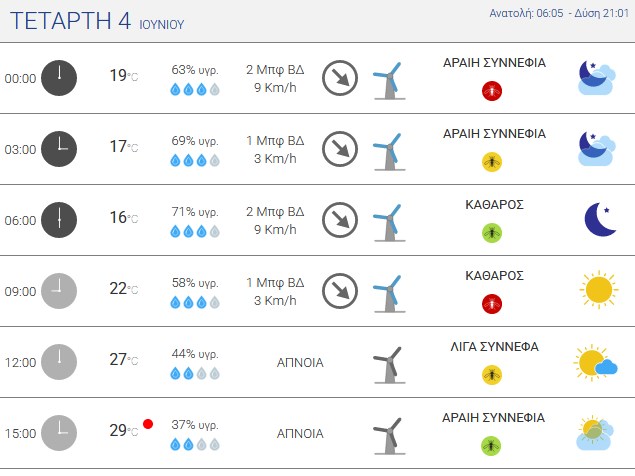The image size is (635, 476).
Task: Click the moon and cloud icon at 00:00
Action: 597,78
